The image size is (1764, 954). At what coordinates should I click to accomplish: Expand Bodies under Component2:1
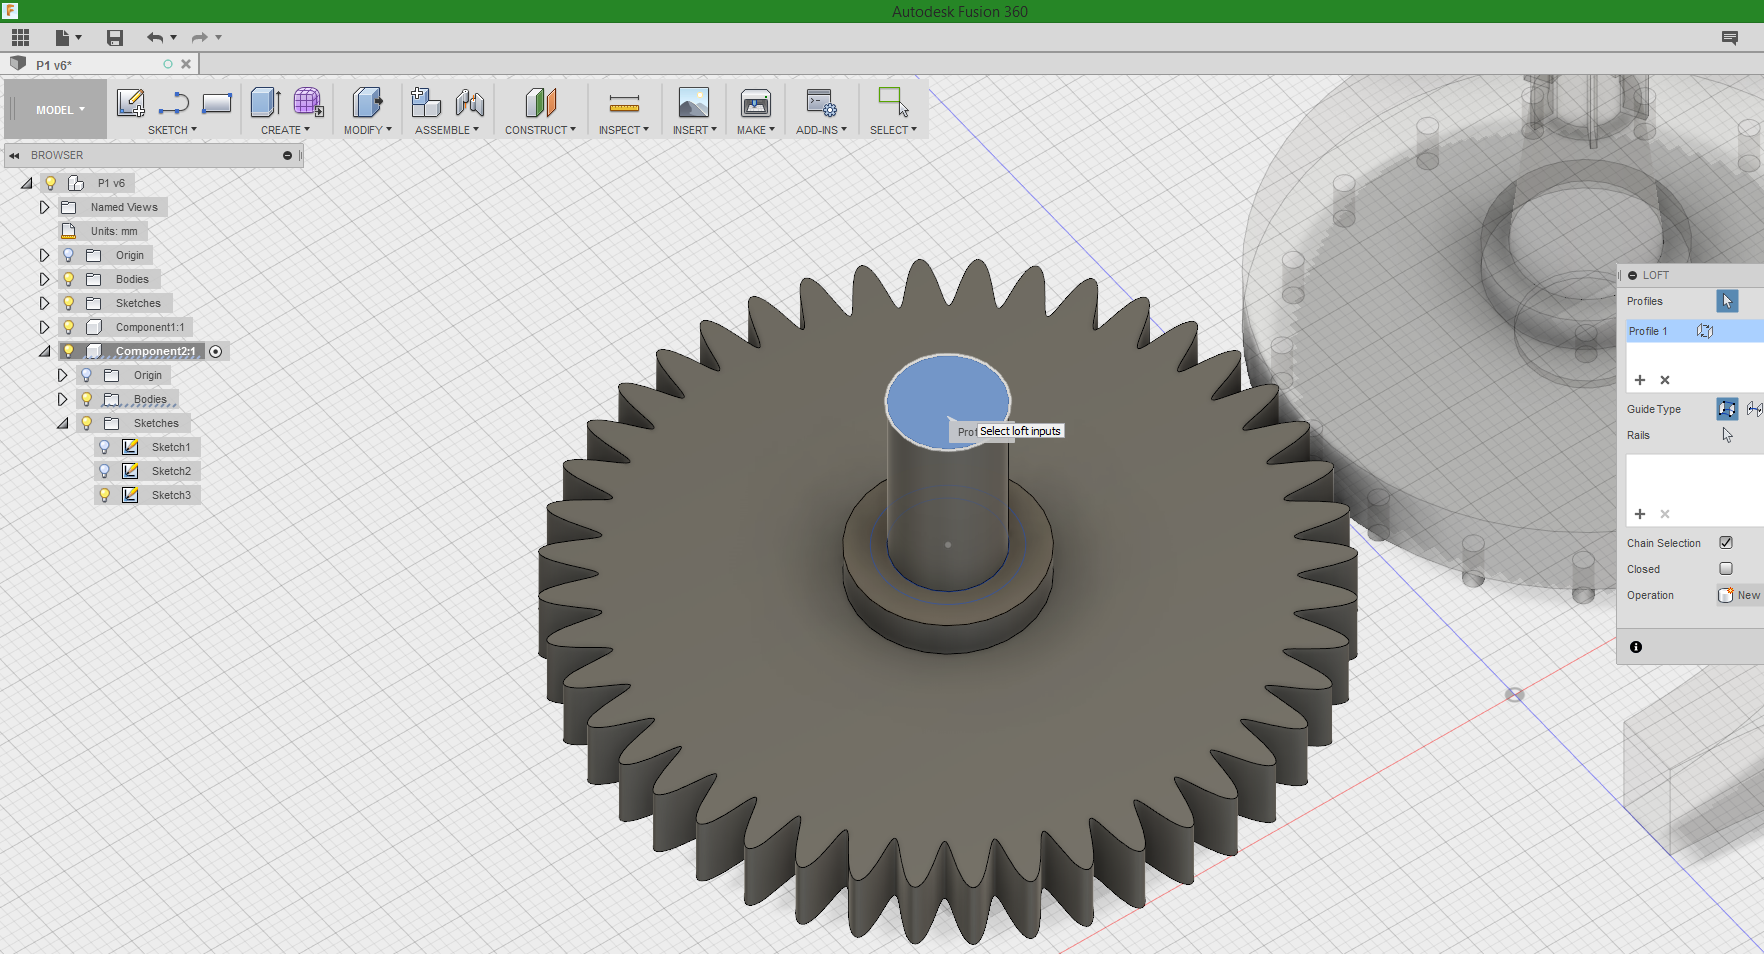(x=62, y=399)
